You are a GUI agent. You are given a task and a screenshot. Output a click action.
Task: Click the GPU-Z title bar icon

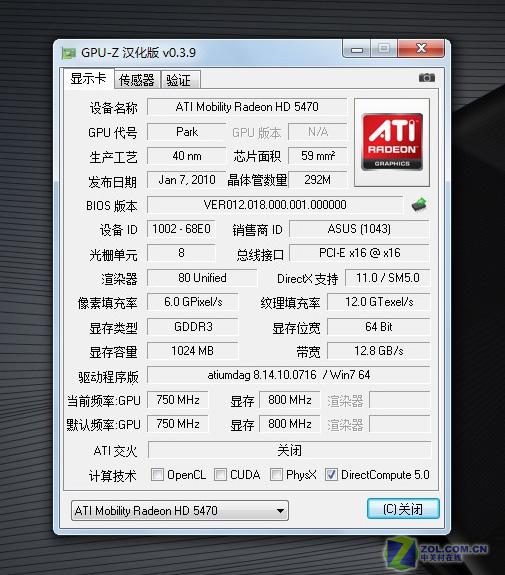(69, 53)
